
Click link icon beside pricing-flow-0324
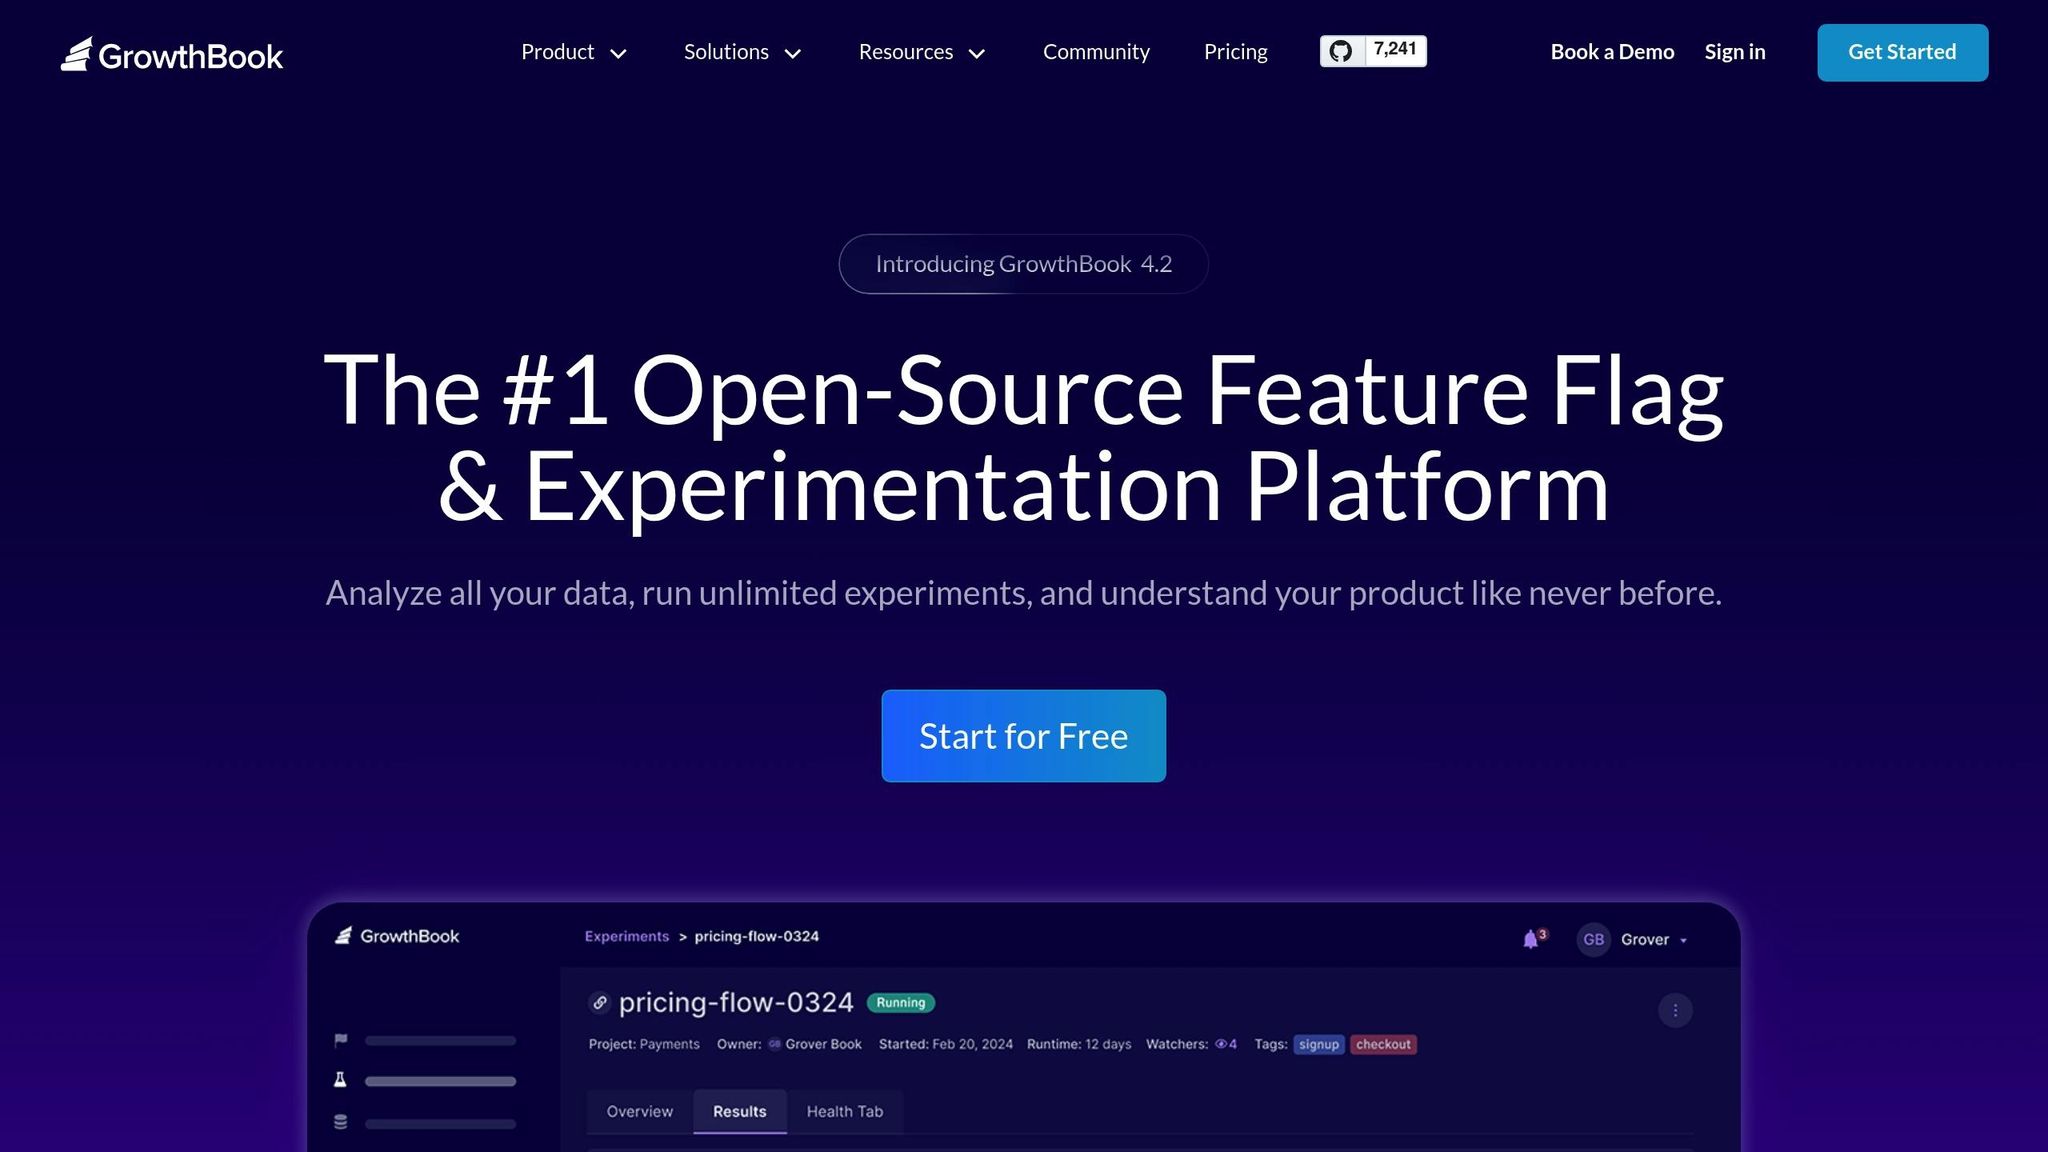point(600,1002)
